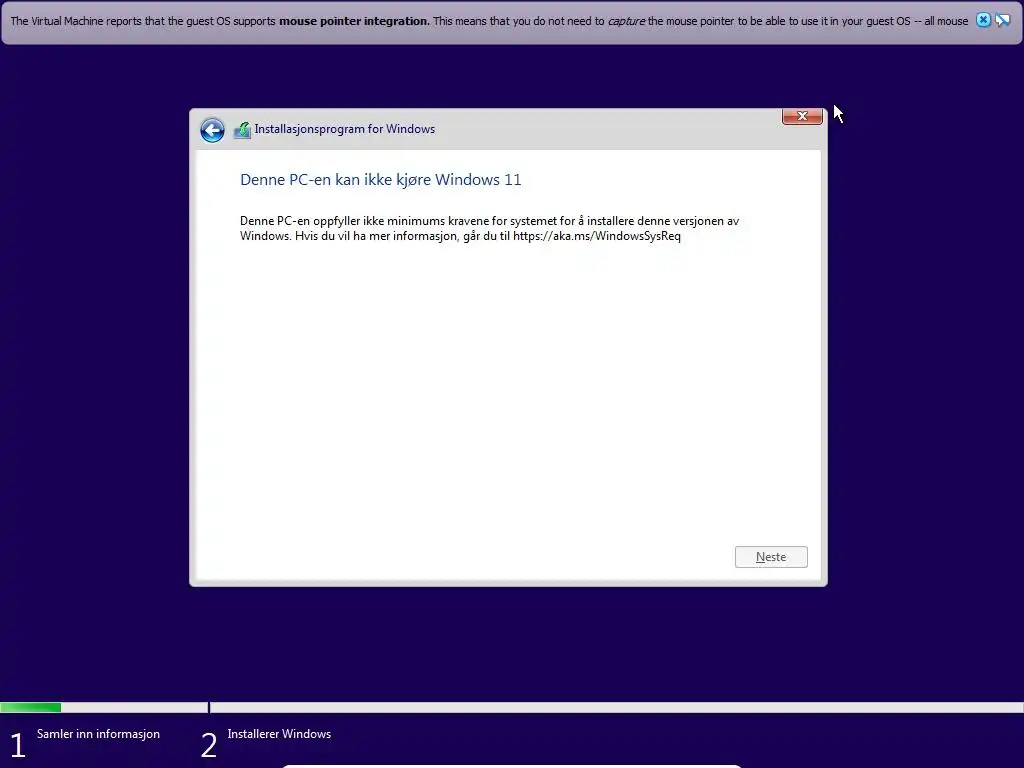Viewport: 1024px width, 768px height.
Task: Click the blue back arrow button
Action: click(212, 130)
